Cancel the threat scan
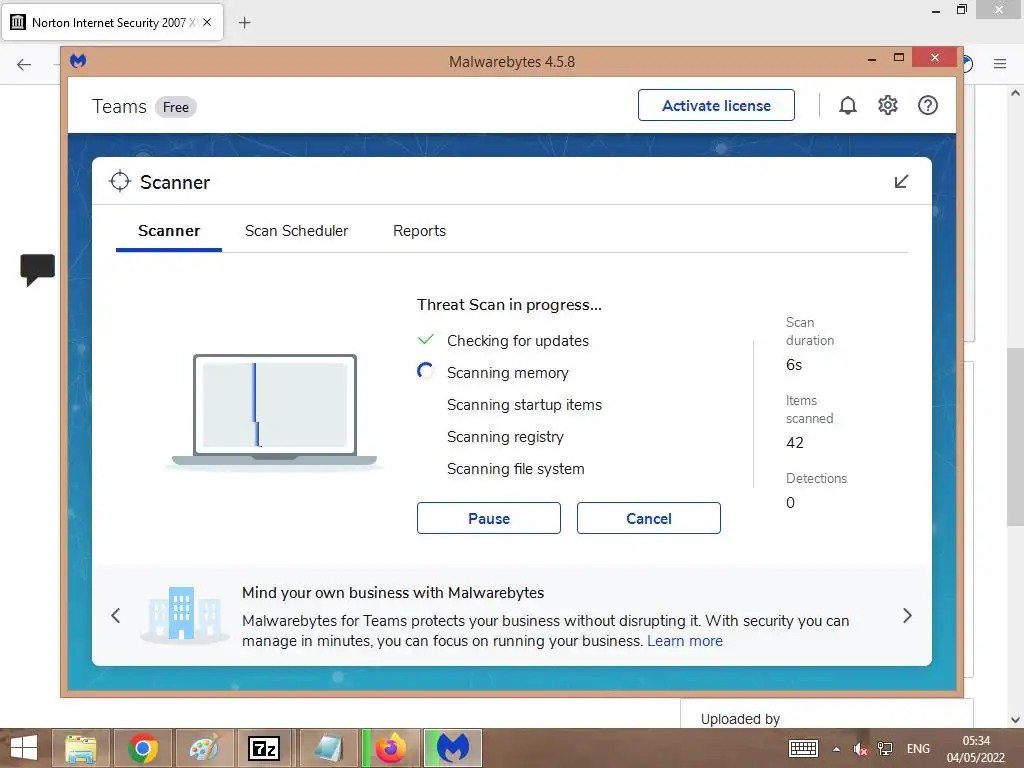The height and width of the screenshot is (768, 1024). point(648,518)
